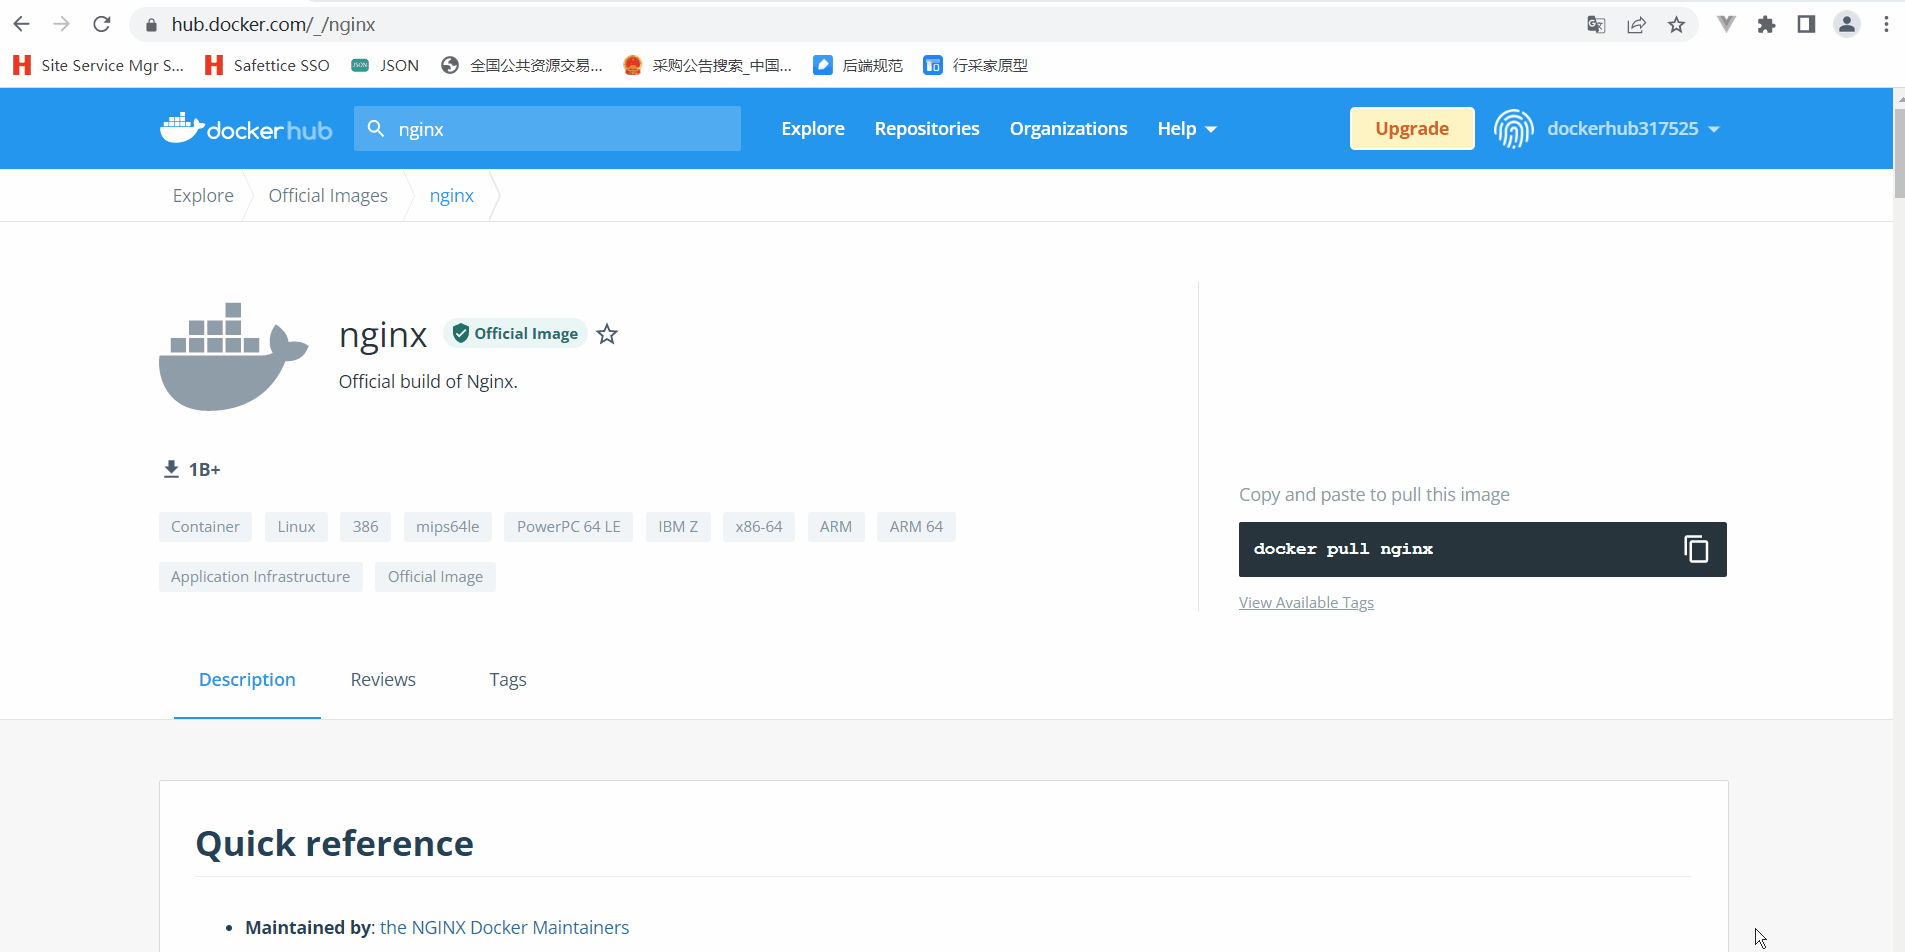The width and height of the screenshot is (1905, 952).
Task: Open Repositories in the top navigation
Action: (x=927, y=129)
